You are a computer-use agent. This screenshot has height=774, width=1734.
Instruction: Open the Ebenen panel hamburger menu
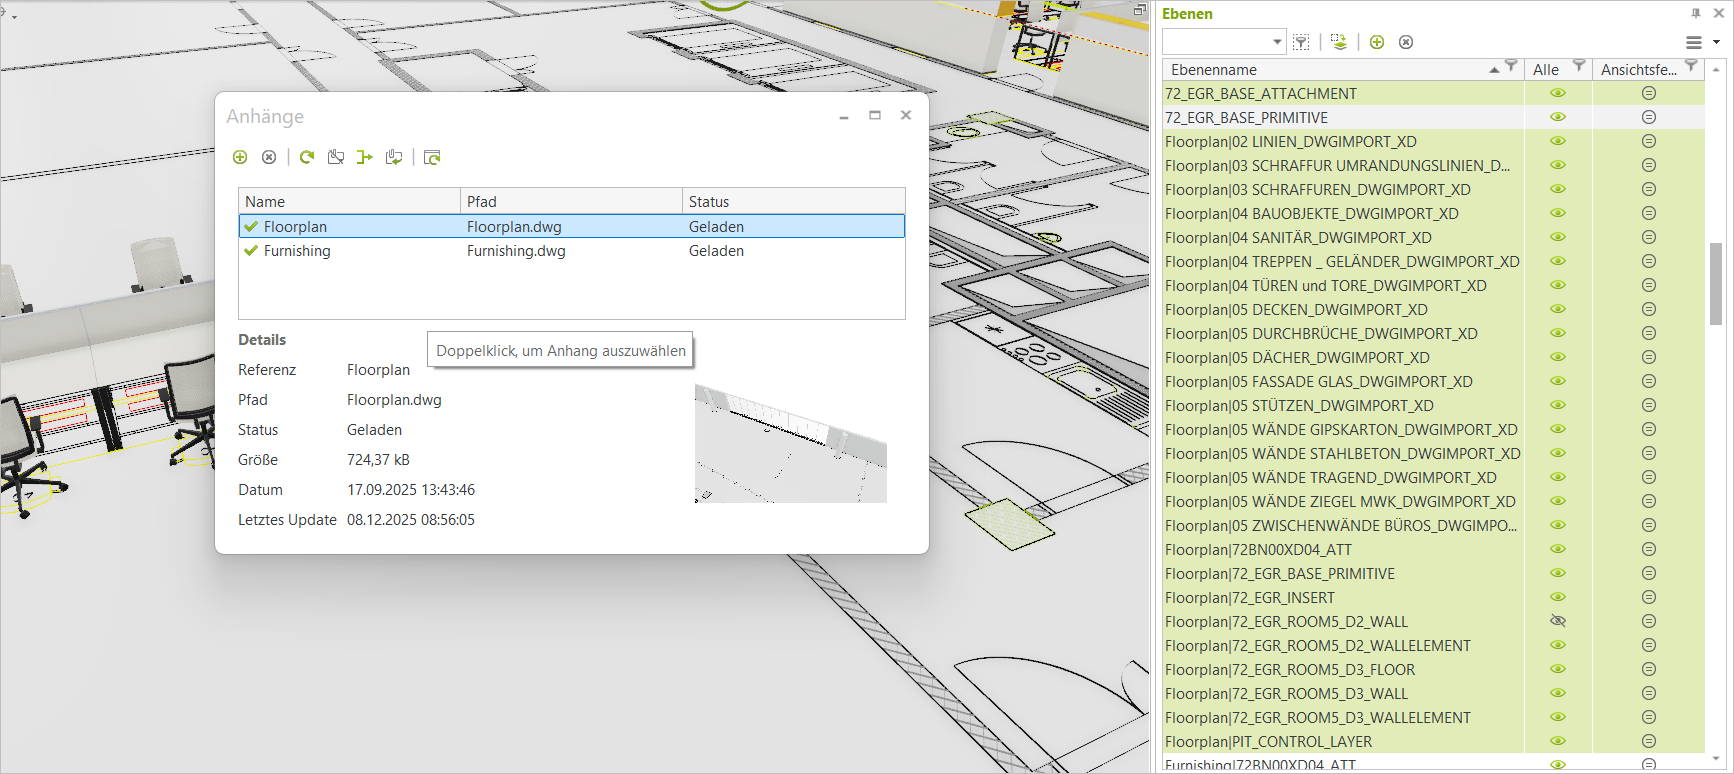coord(1694,42)
